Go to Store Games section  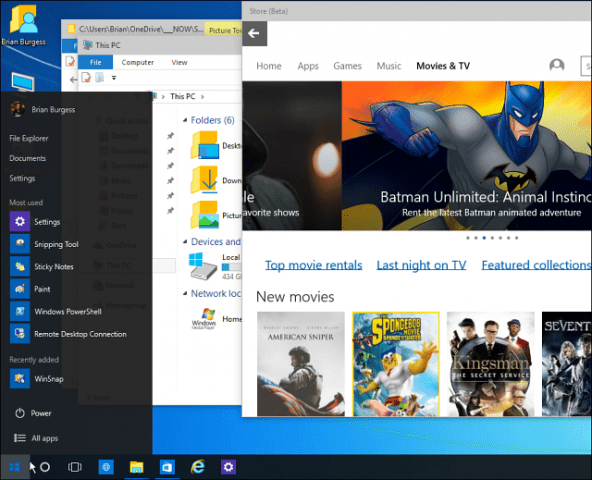[347, 66]
